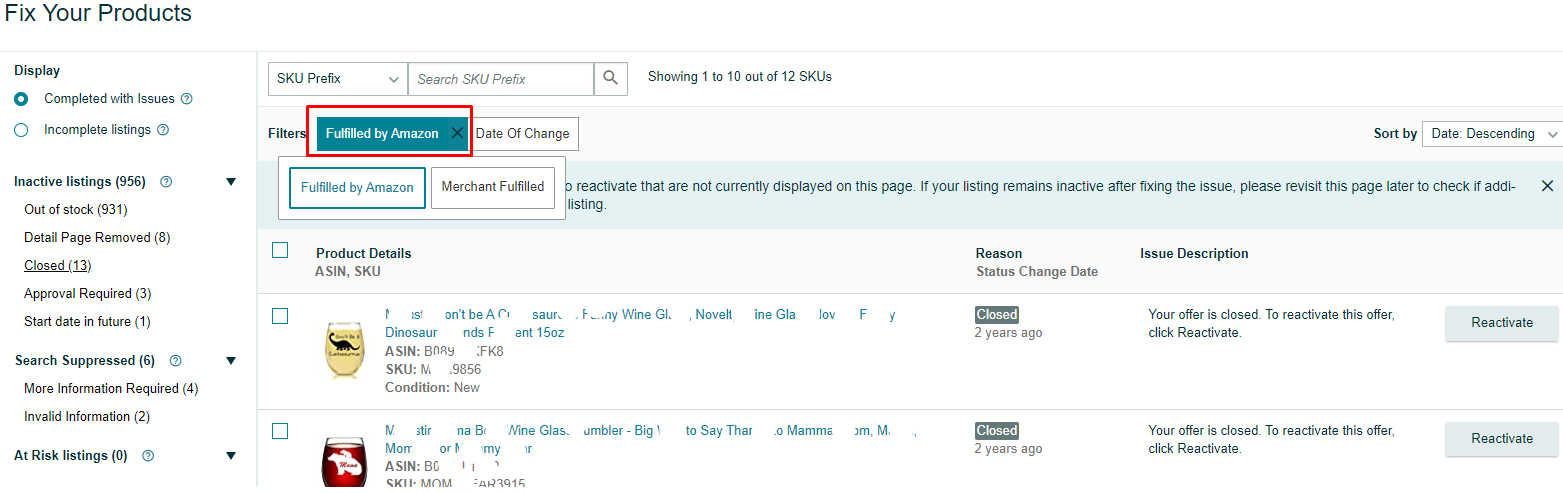Click the Product Details column header
Image resolution: width=1563 pixels, height=493 pixels.
tap(364, 254)
